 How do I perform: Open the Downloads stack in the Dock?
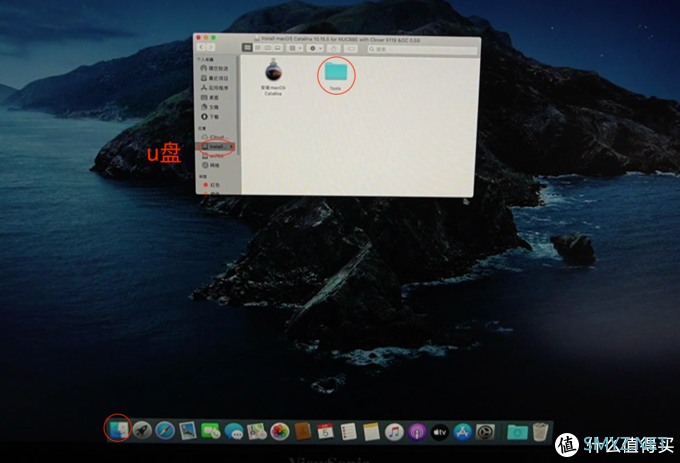click(517, 432)
